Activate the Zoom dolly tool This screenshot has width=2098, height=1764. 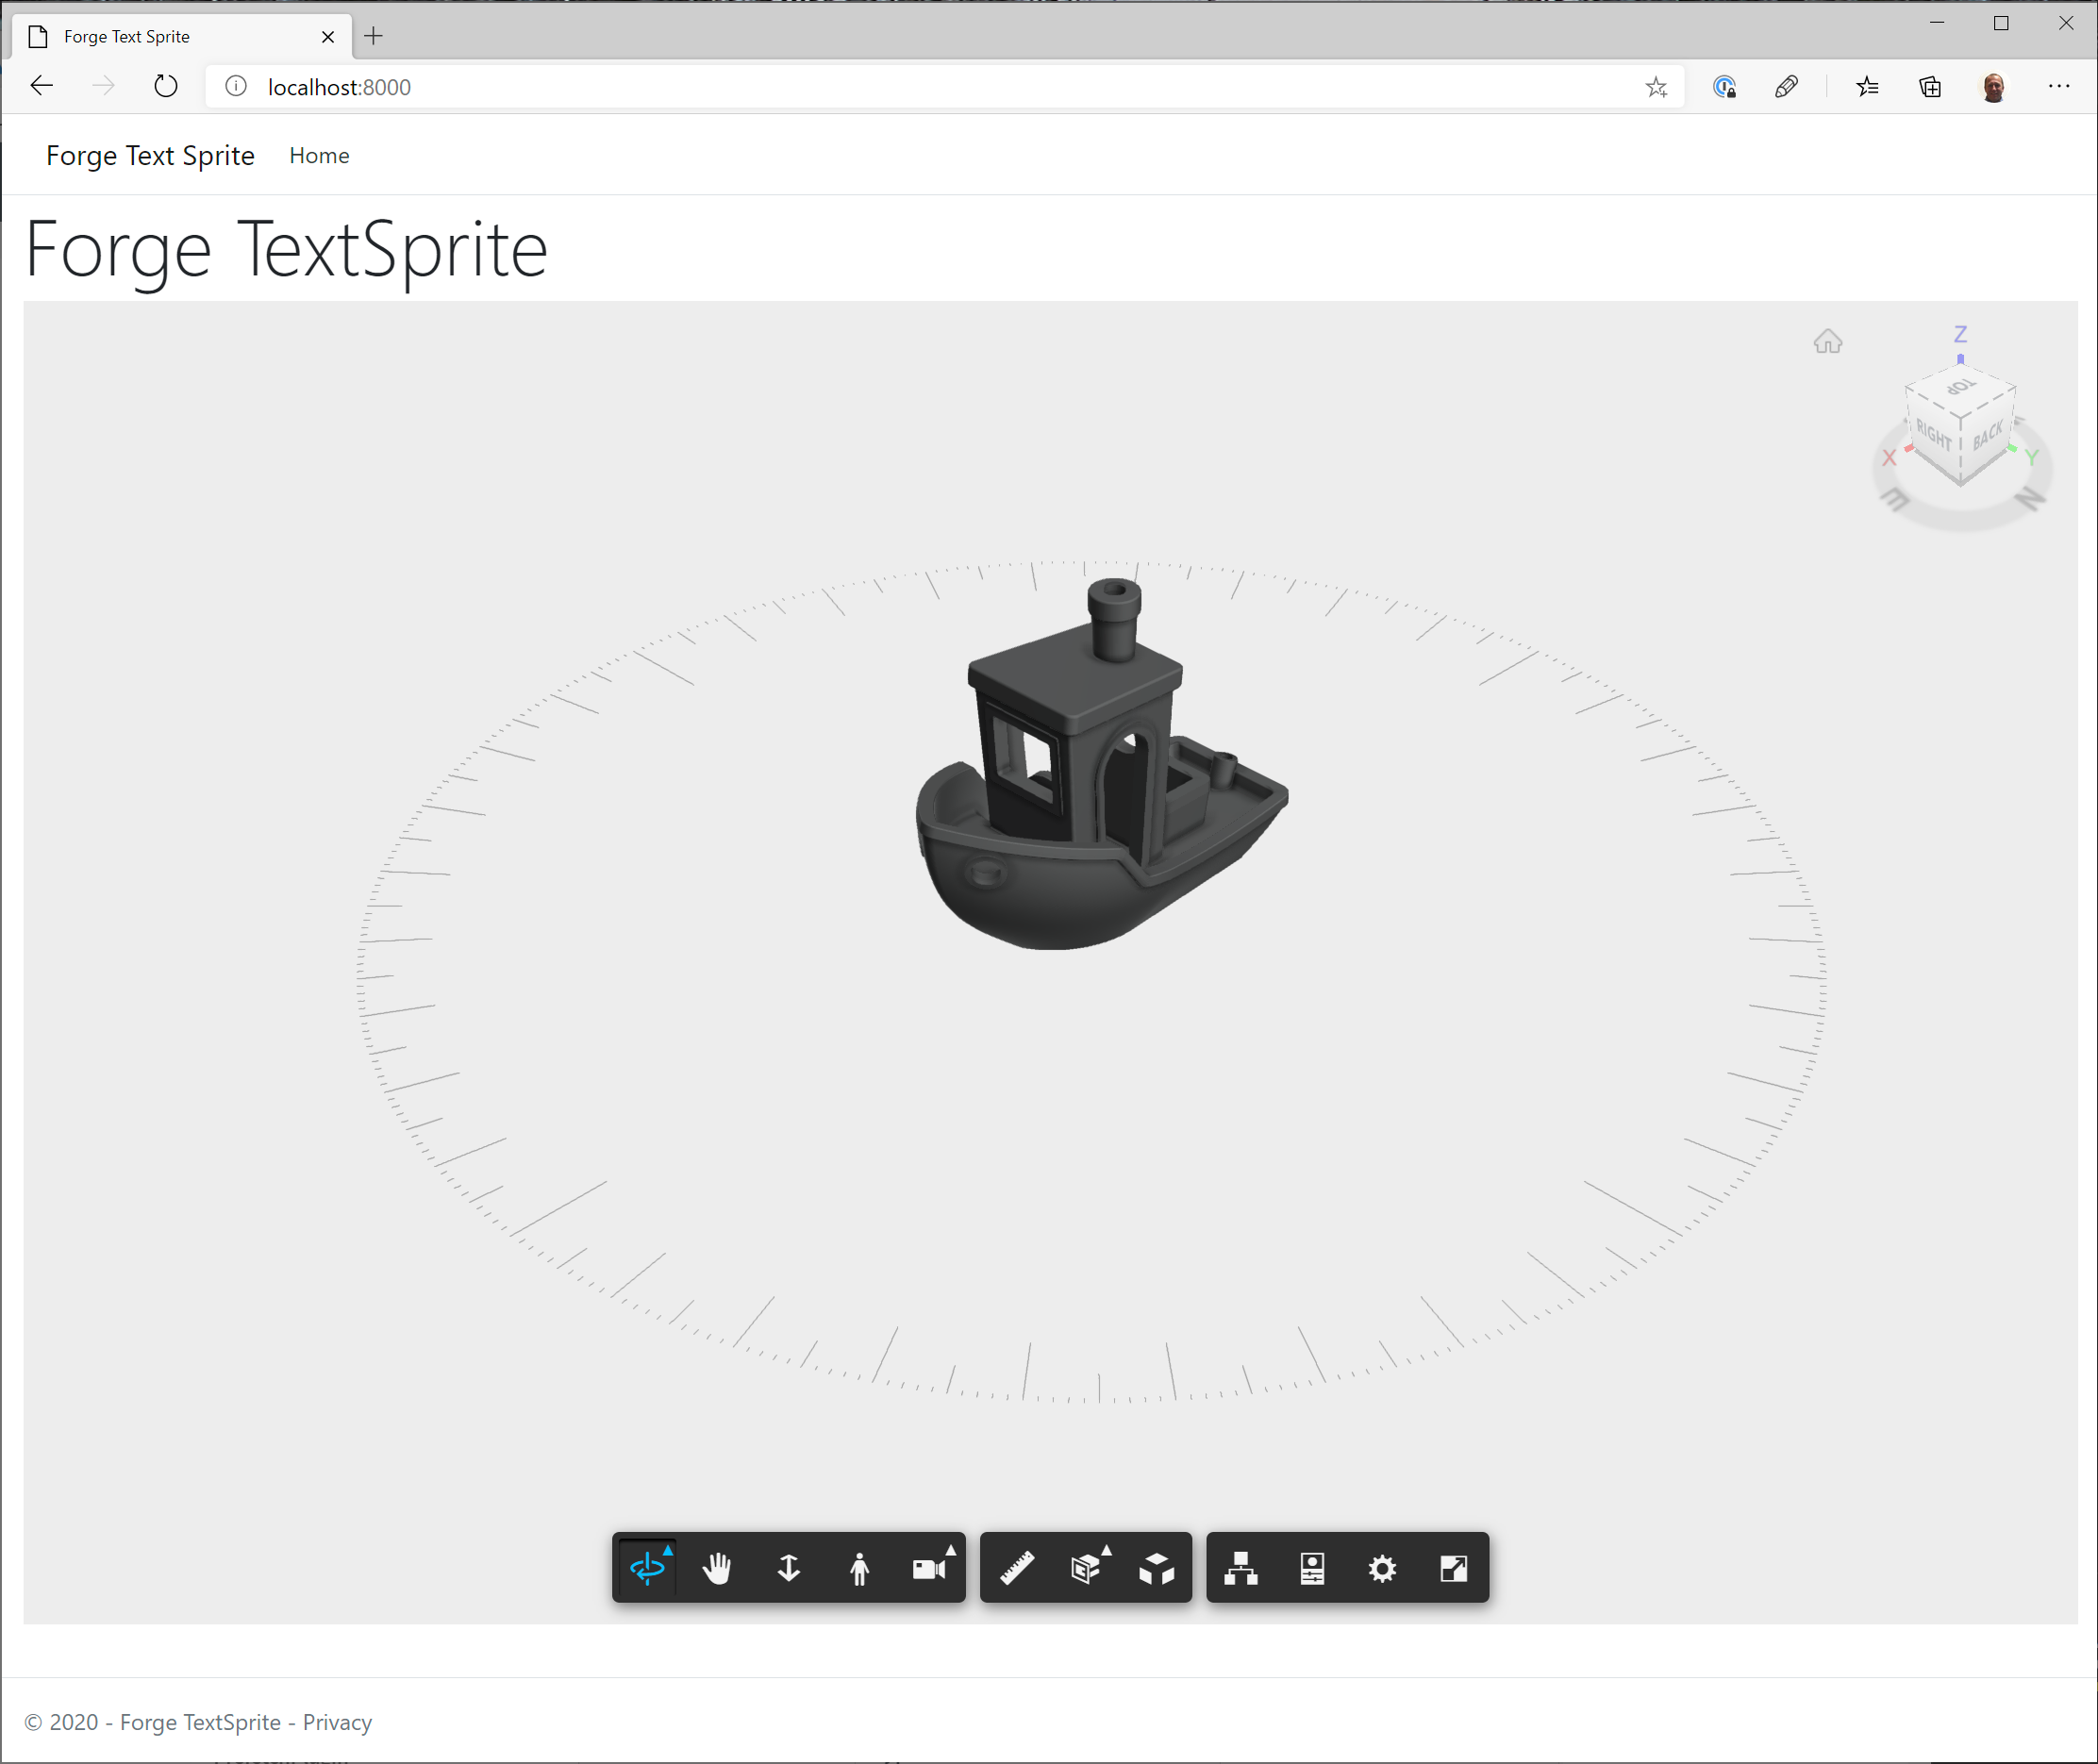788,1567
